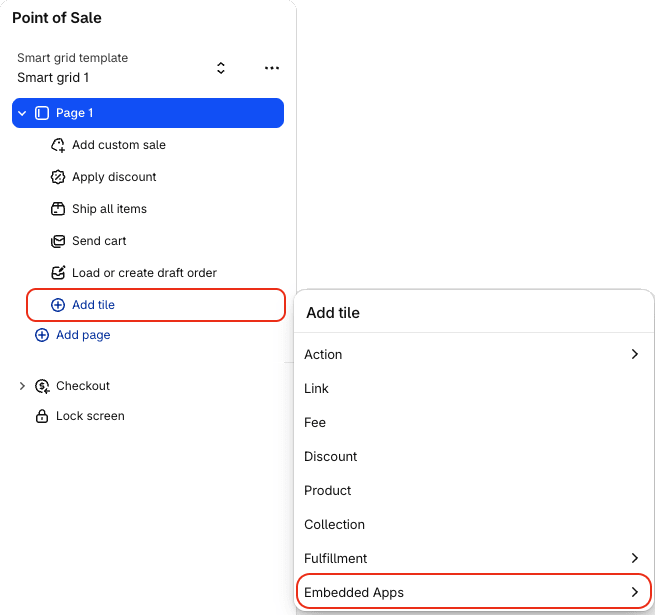Choose Action in the Add tile menu

[x=474, y=354]
